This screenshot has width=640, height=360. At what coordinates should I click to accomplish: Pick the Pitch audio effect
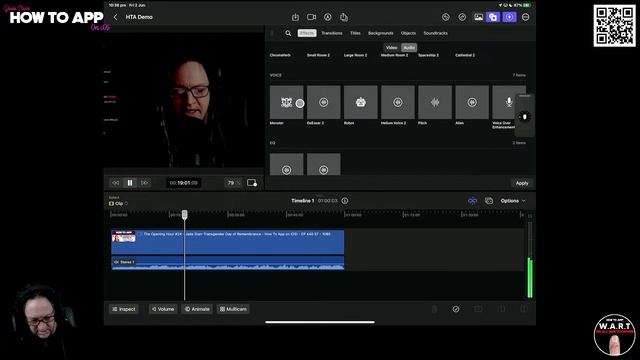click(435, 102)
